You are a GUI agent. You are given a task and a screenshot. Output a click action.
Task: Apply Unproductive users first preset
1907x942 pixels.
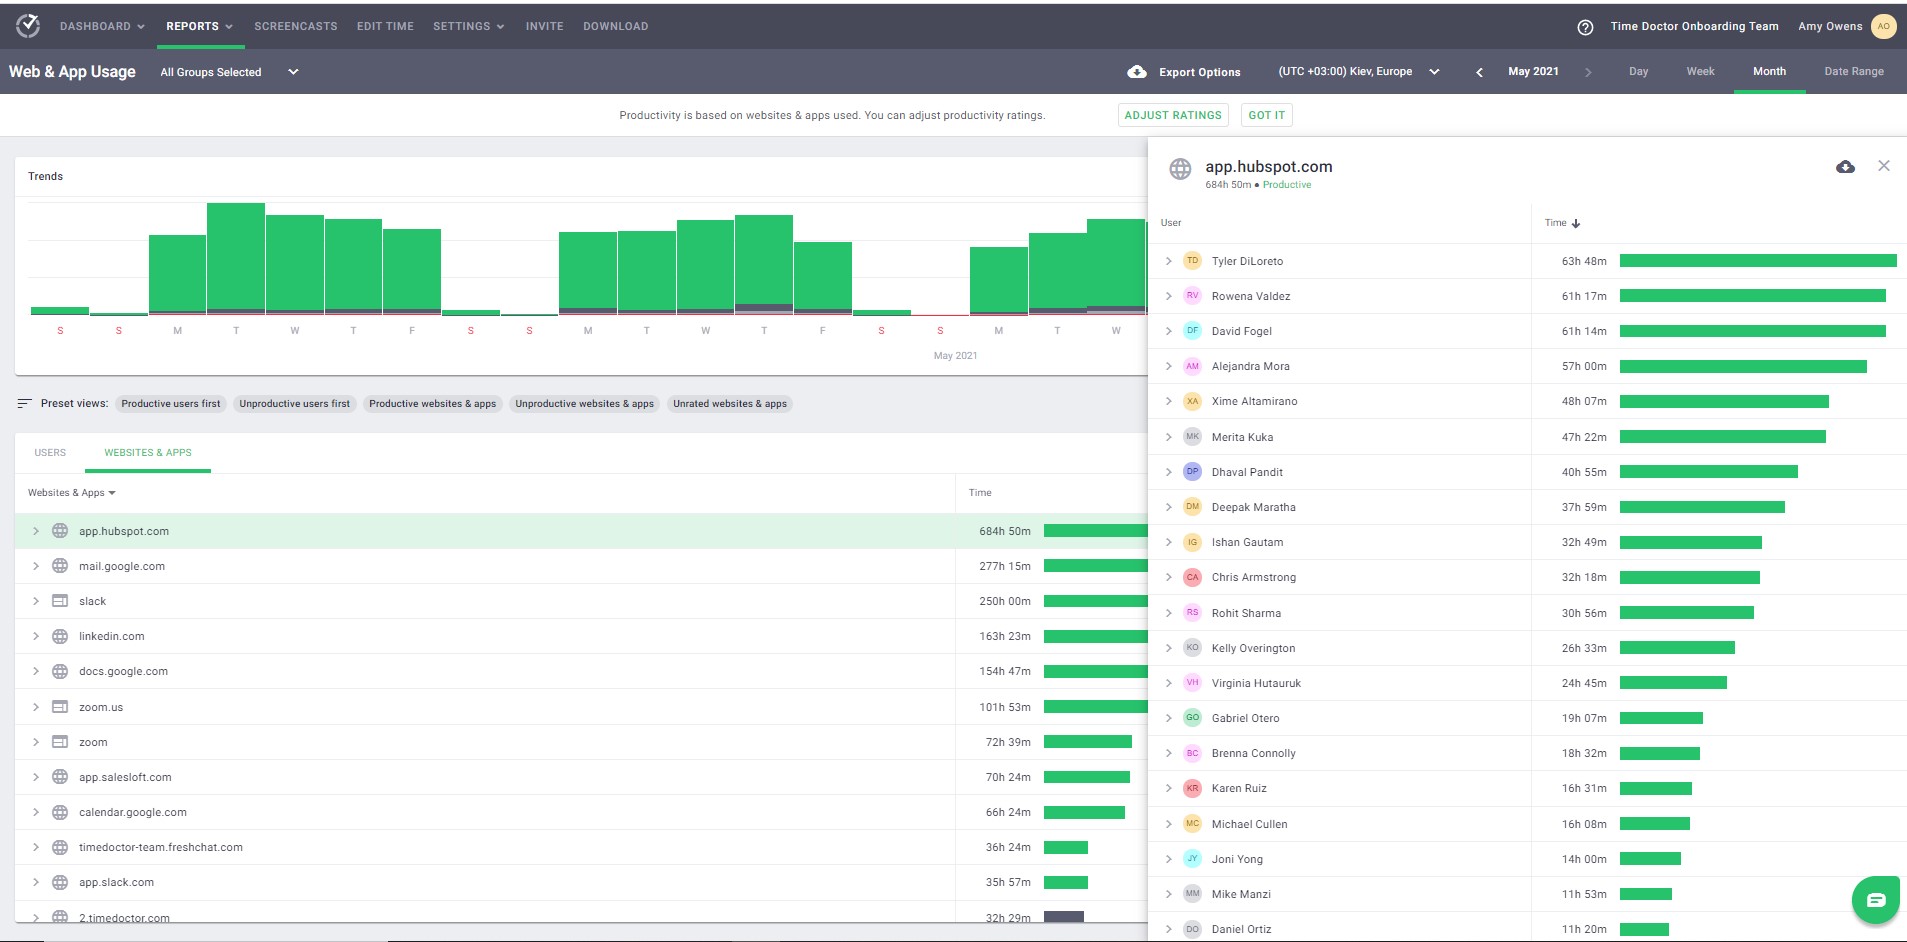tap(294, 404)
